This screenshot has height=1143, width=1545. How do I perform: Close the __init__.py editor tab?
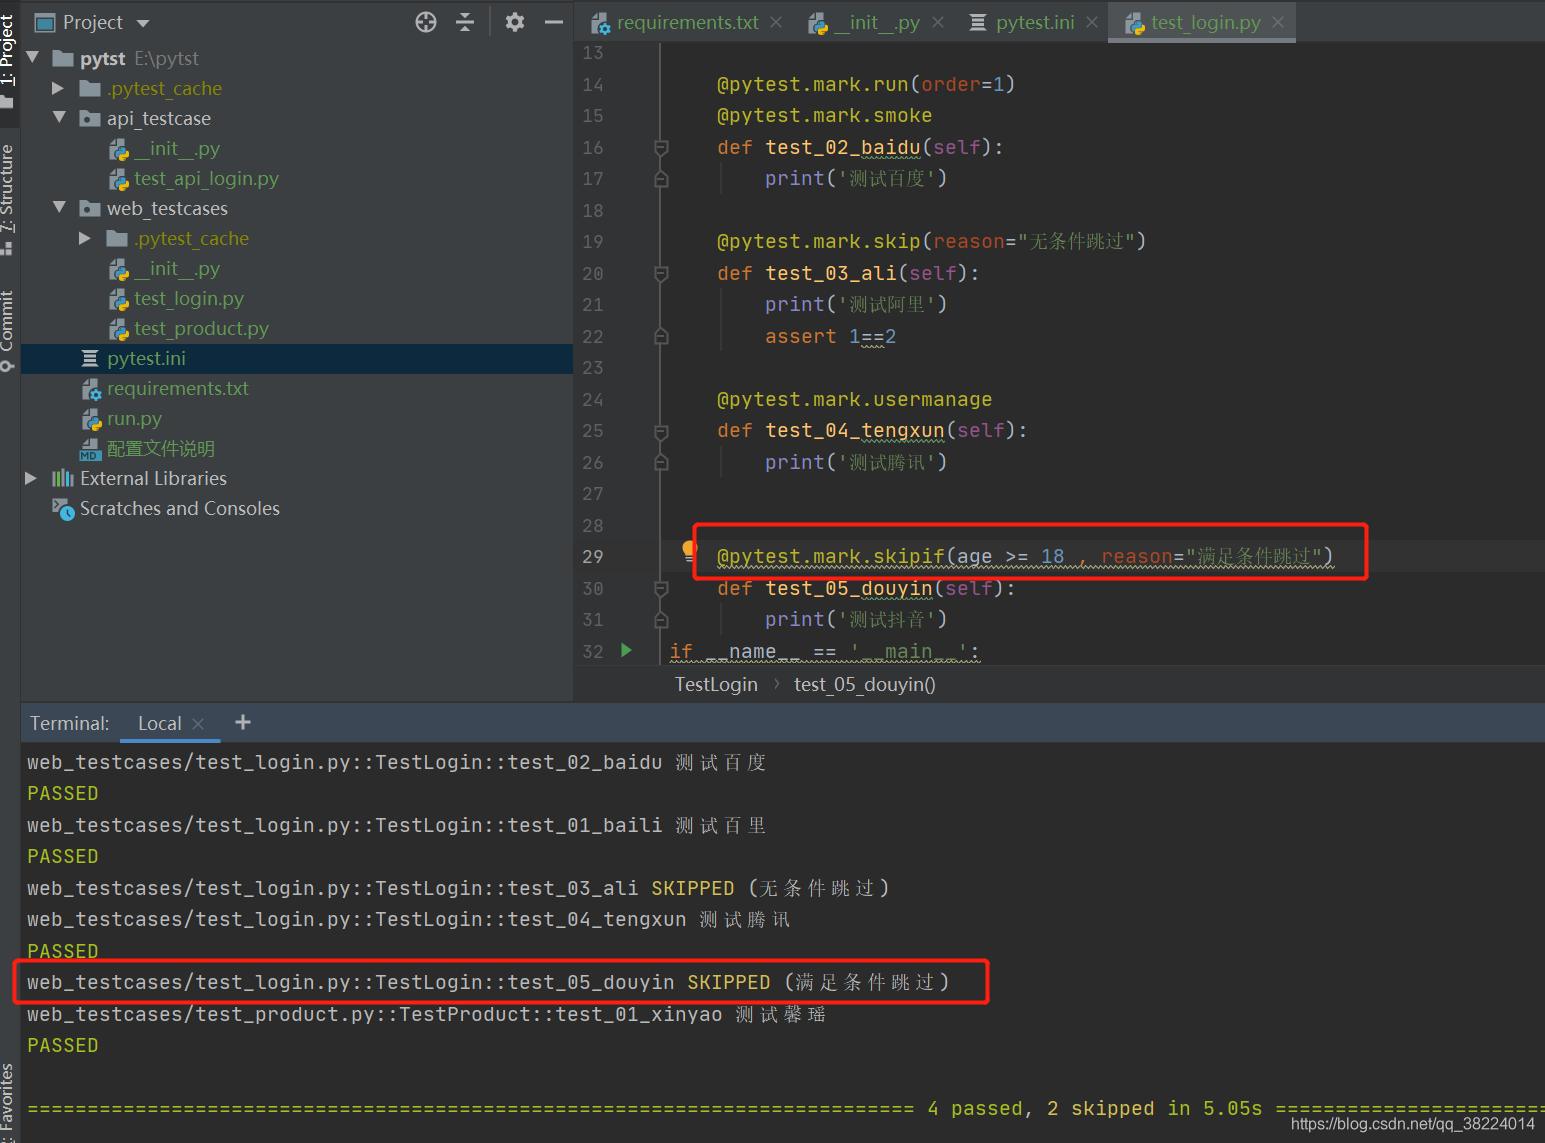[938, 22]
